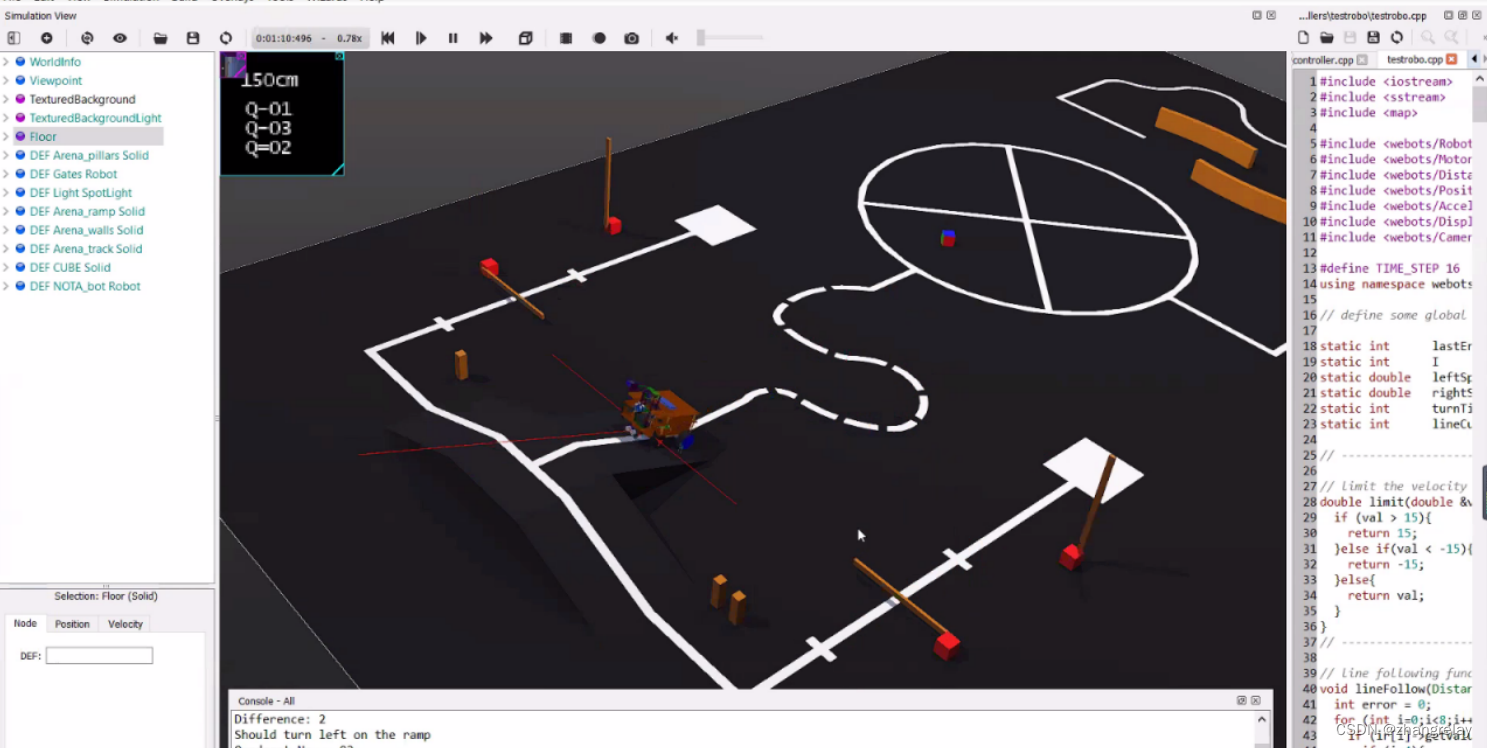Expand the TexturedBackground node

coord(6,99)
